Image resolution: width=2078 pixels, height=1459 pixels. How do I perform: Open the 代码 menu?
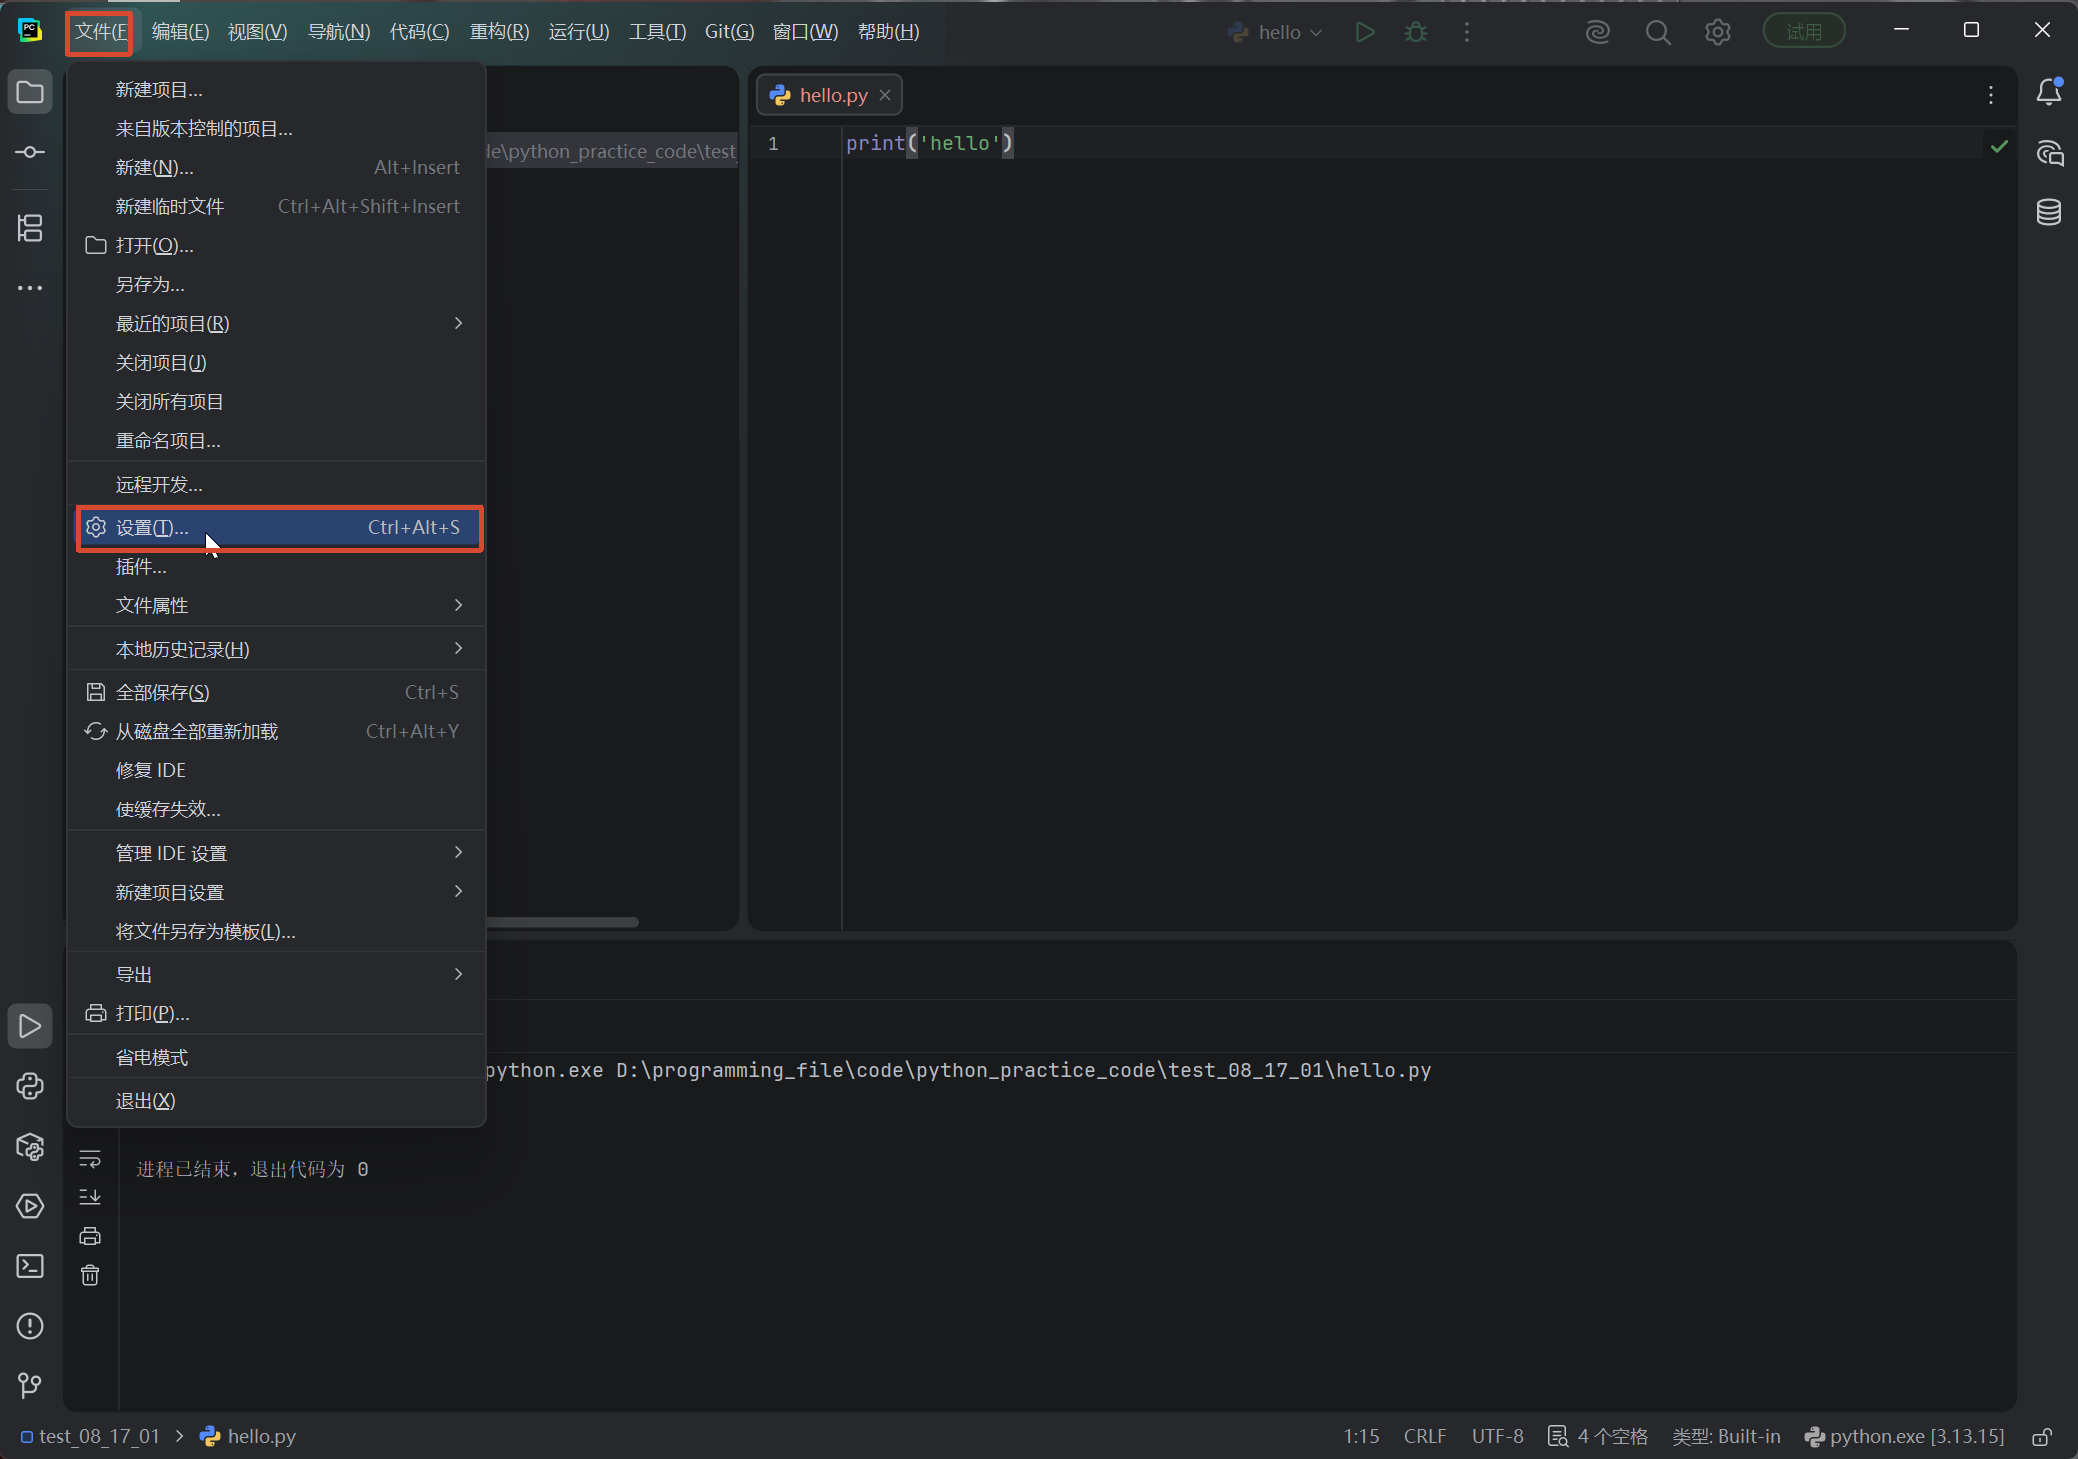[419, 32]
